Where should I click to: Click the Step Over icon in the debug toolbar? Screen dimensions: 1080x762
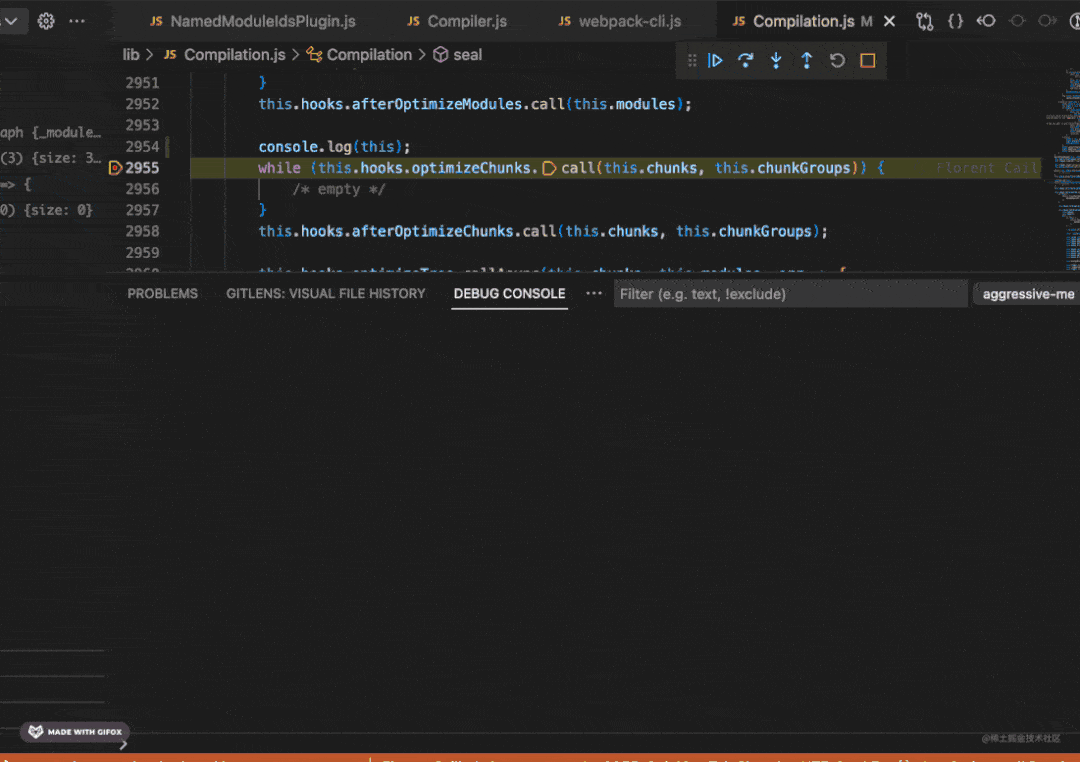(746, 60)
